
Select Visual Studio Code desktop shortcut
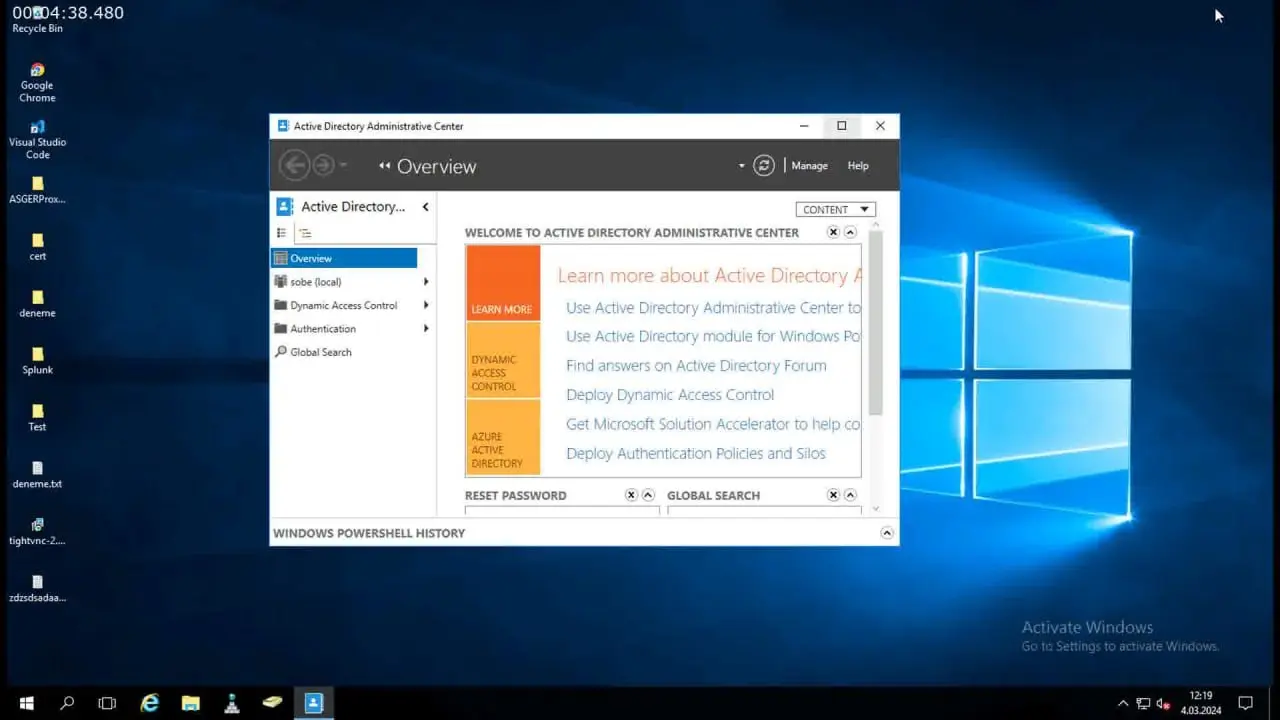pos(37,140)
